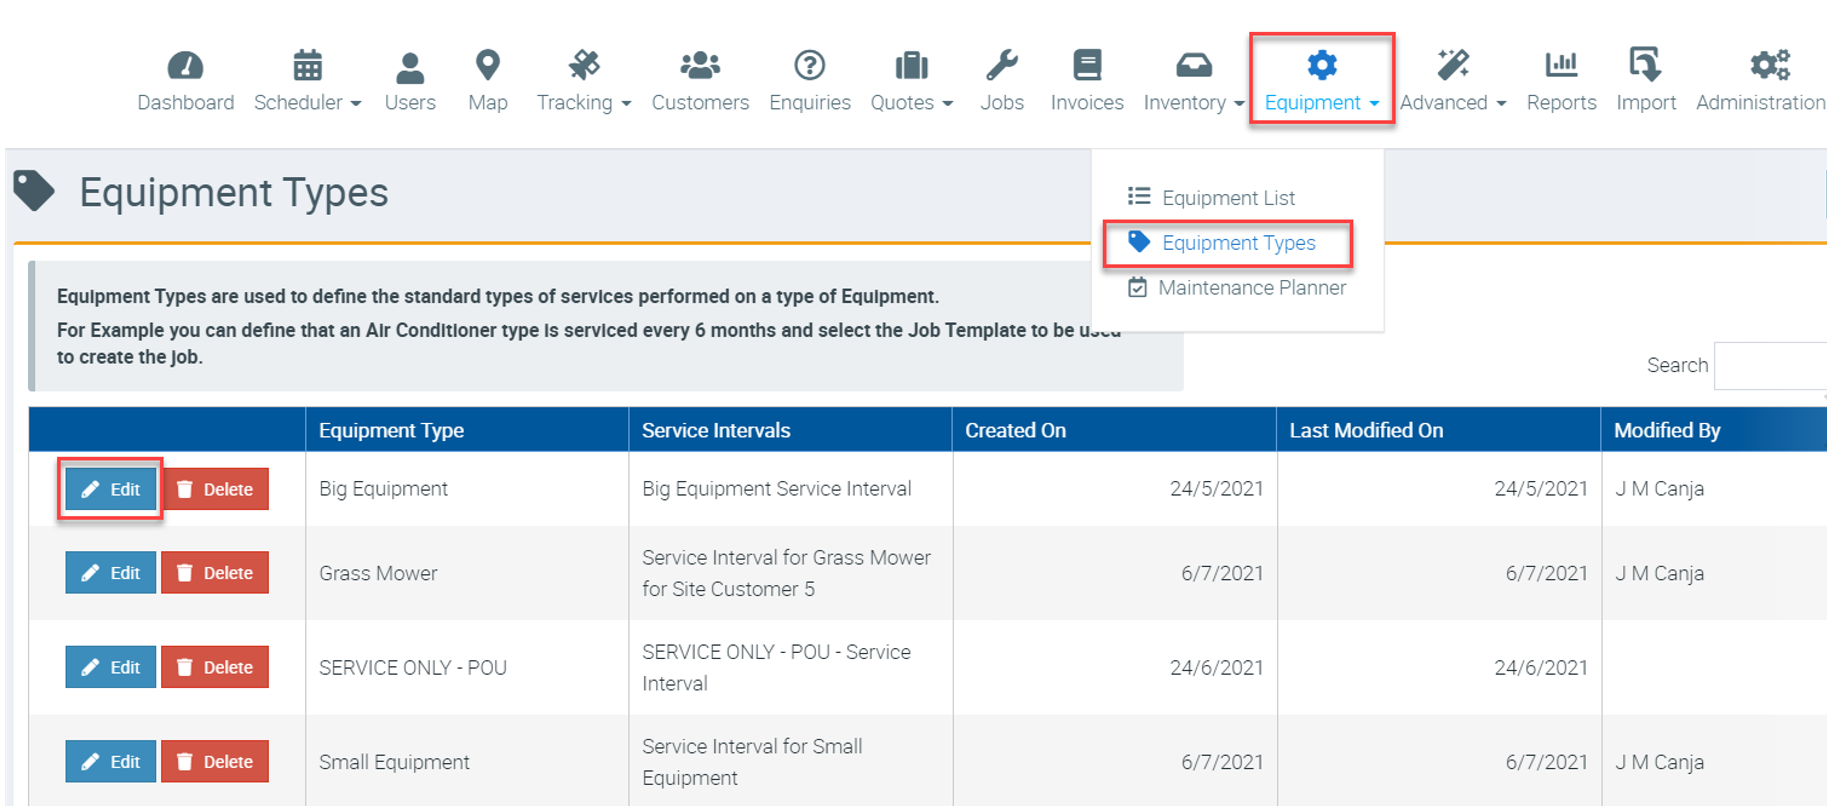Viewport: 1827px width, 806px height.
Task: Expand the Scheduler dropdown
Action: 307,102
